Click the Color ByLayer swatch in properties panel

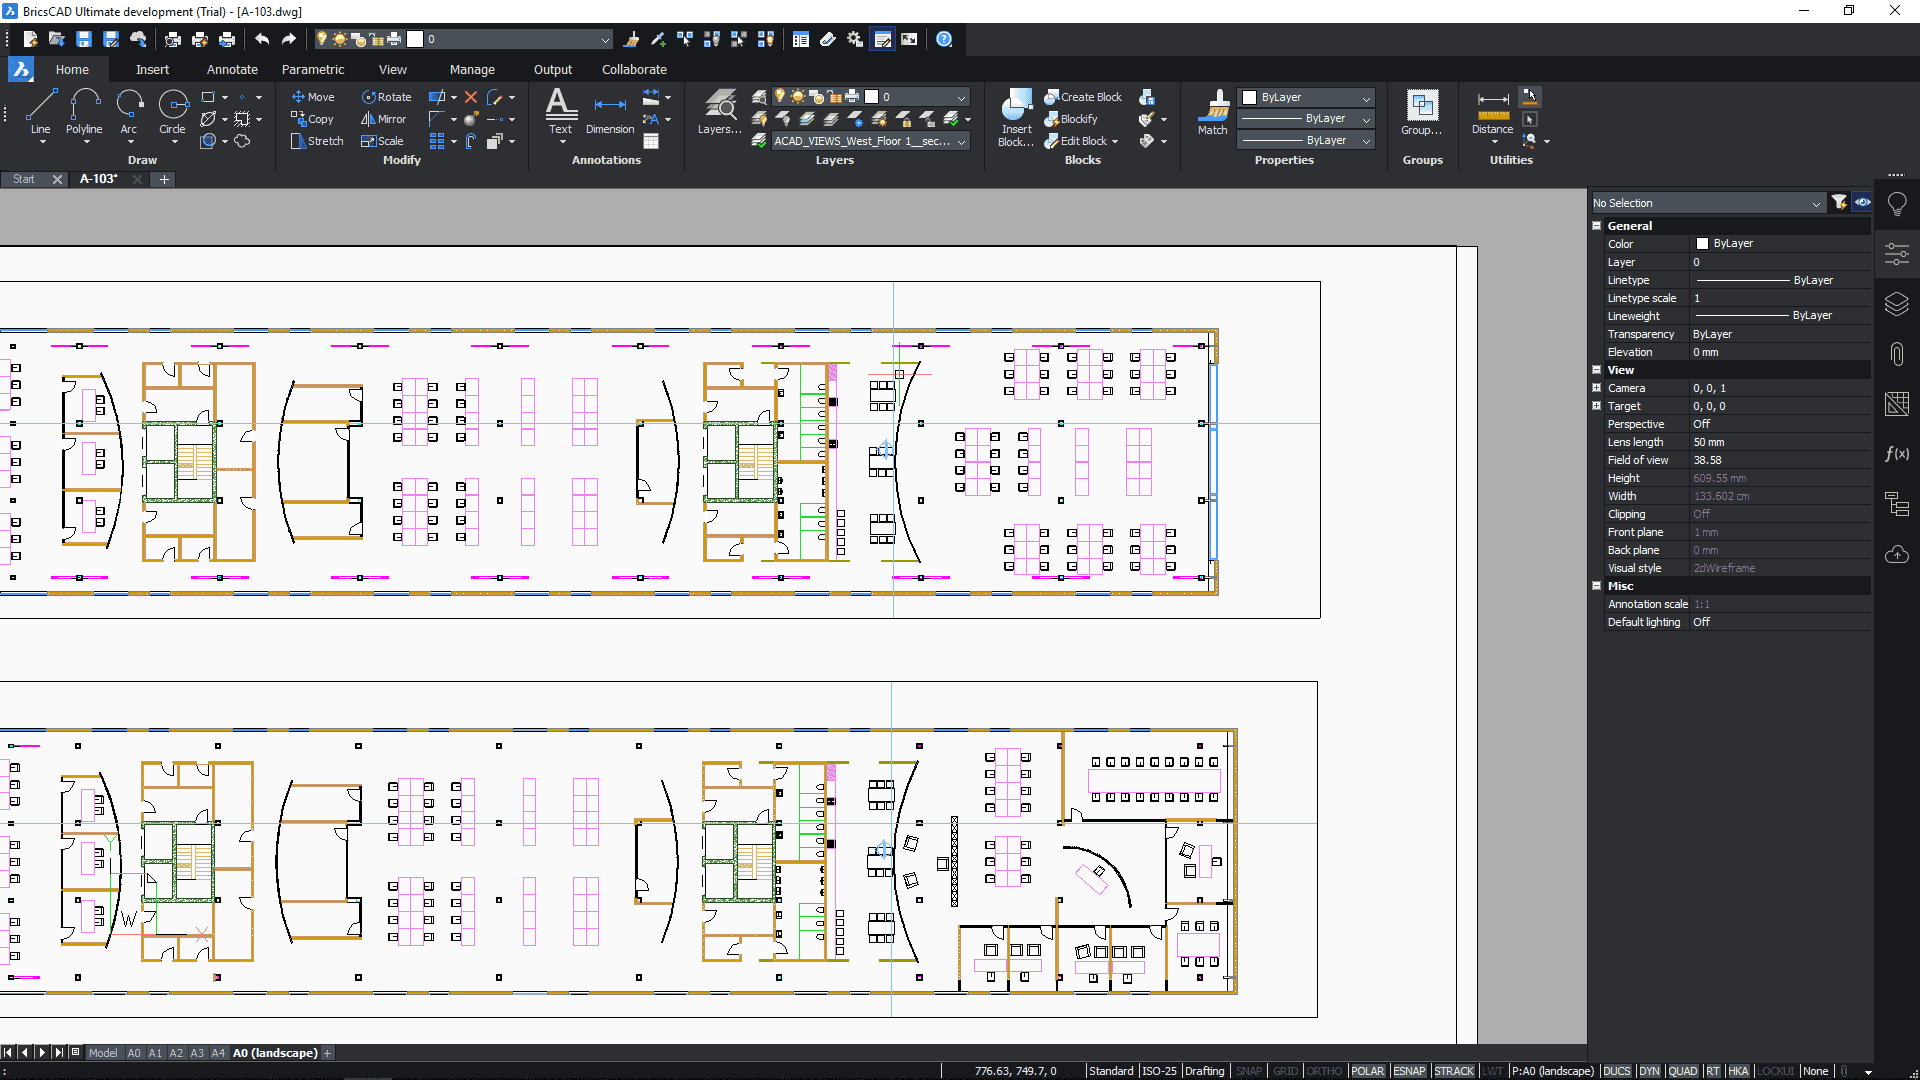click(1702, 244)
